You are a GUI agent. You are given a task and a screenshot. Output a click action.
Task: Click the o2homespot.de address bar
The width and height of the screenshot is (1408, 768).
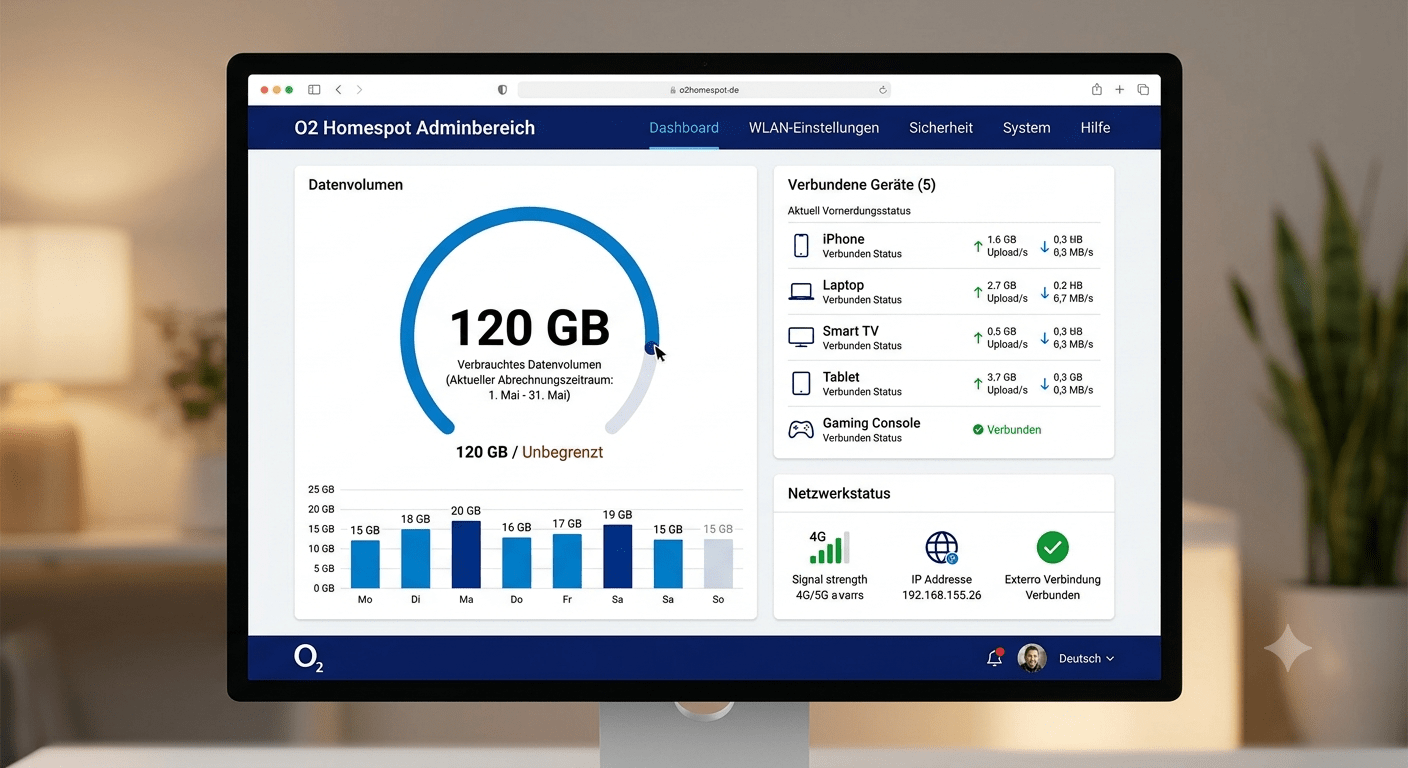tap(704, 90)
